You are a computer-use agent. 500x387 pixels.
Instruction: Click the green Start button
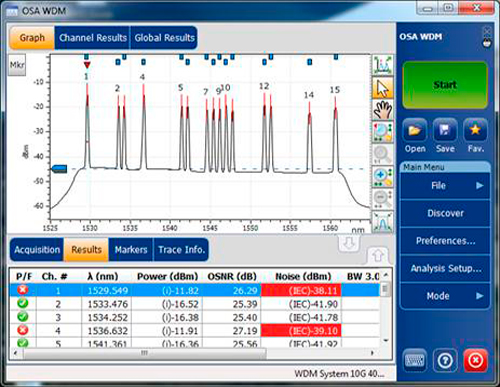(445, 85)
